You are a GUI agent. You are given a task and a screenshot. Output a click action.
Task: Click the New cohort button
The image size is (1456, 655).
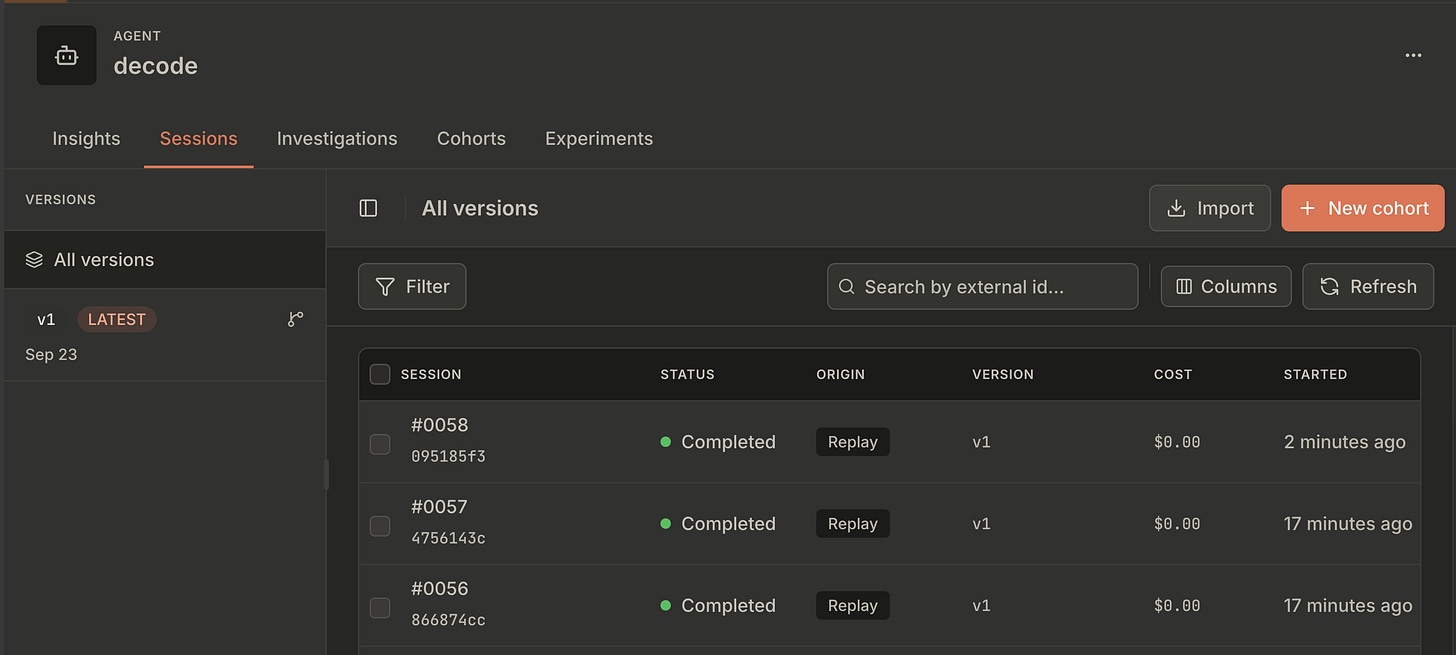(x=1363, y=208)
